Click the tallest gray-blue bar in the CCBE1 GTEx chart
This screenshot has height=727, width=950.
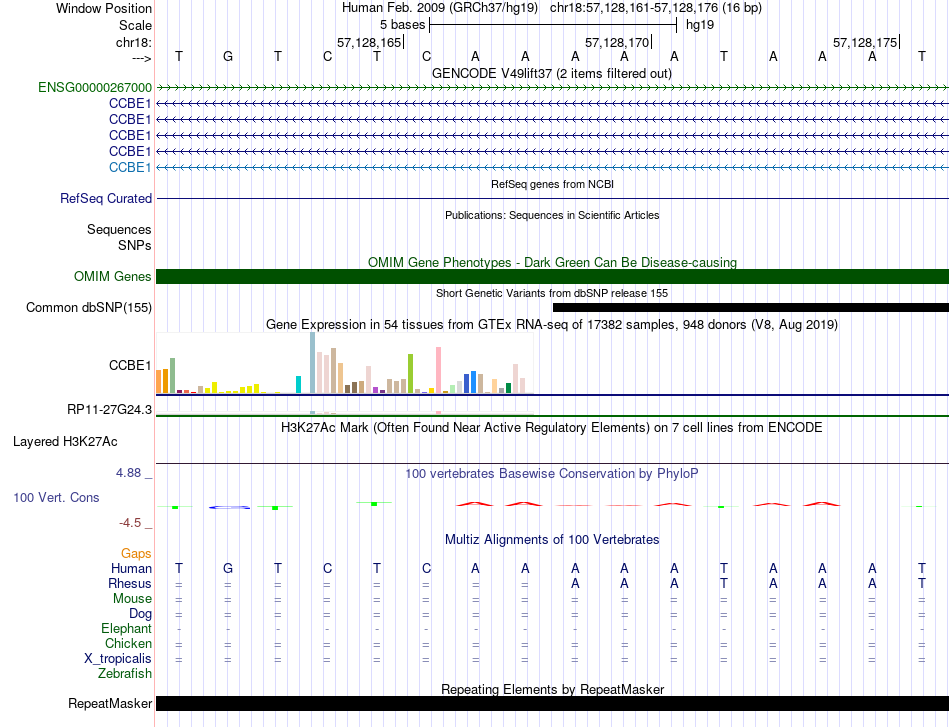tap(313, 363)
